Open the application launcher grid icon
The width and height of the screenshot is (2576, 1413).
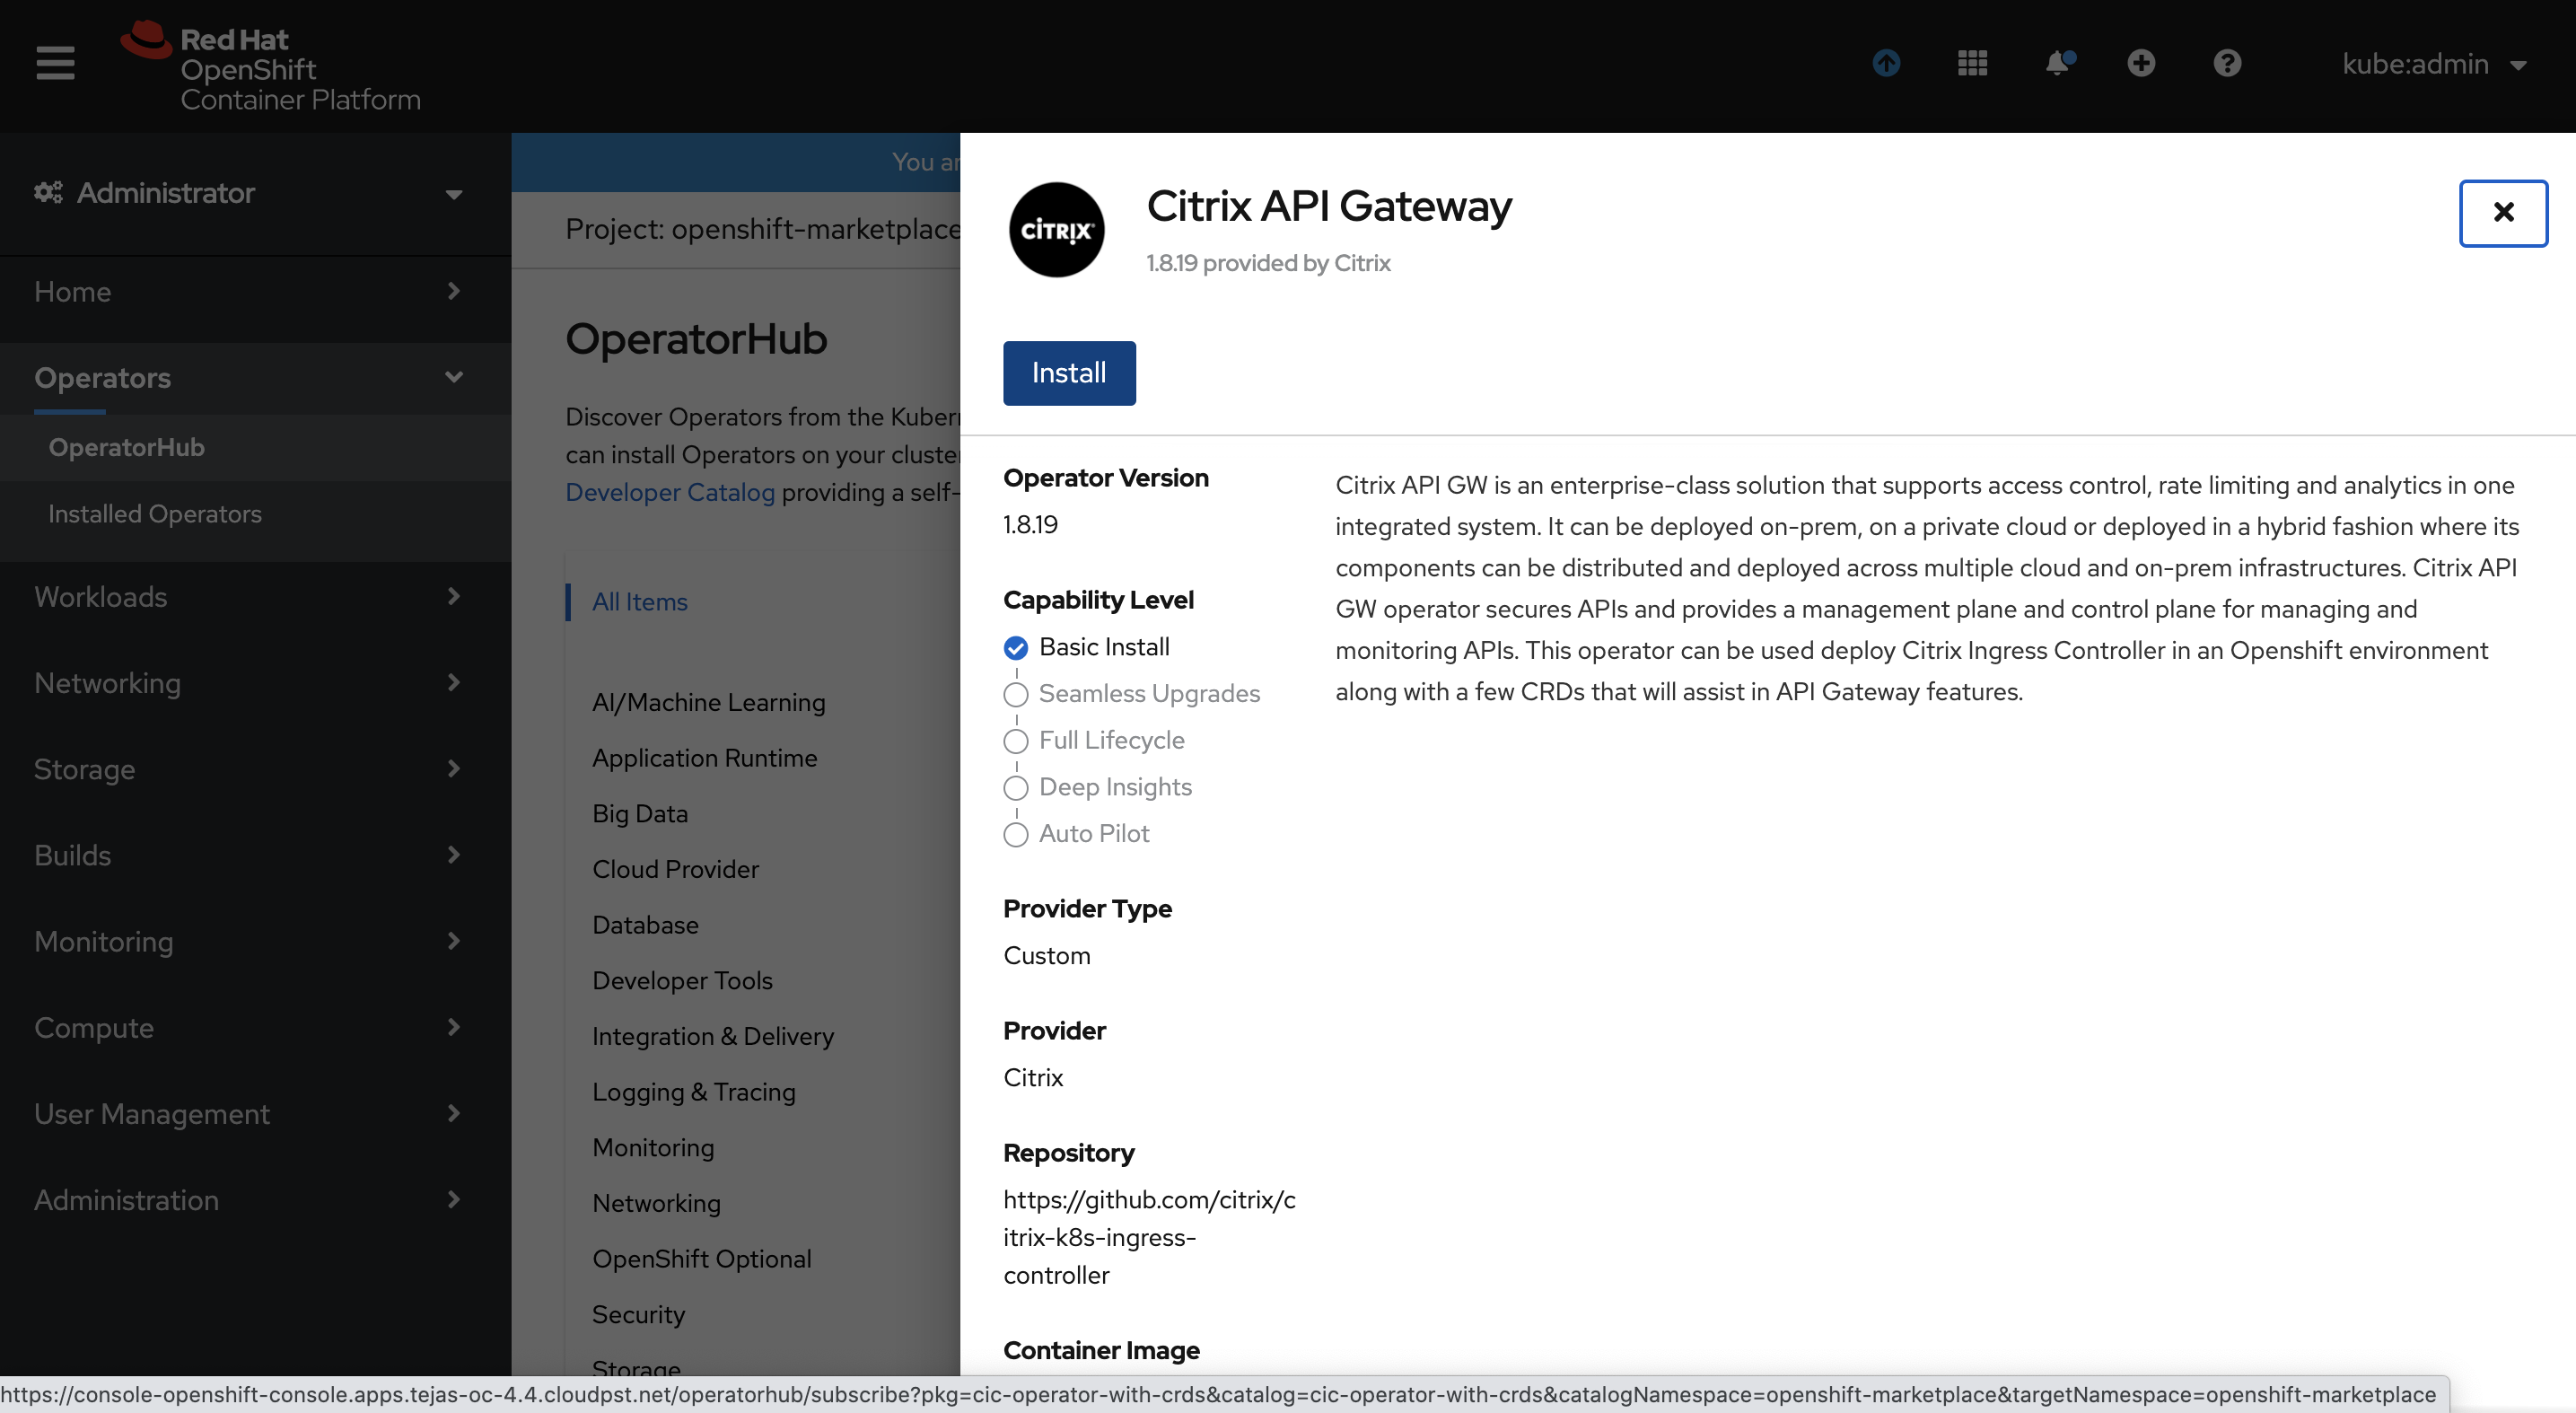(1972, 63)
